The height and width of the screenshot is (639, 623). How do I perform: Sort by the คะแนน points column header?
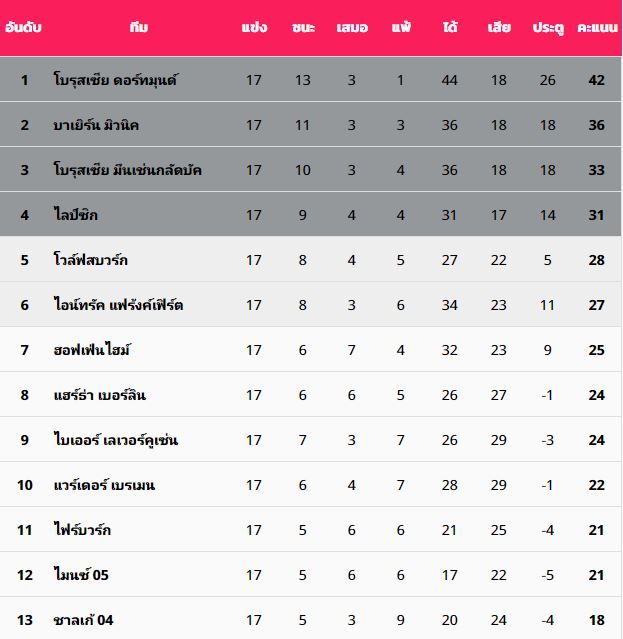point(597,28)
